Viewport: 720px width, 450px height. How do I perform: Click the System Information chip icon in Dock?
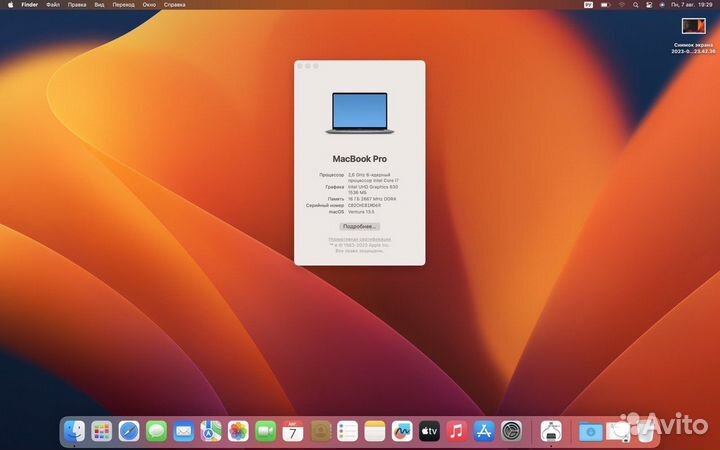click(x=551, y=432)
